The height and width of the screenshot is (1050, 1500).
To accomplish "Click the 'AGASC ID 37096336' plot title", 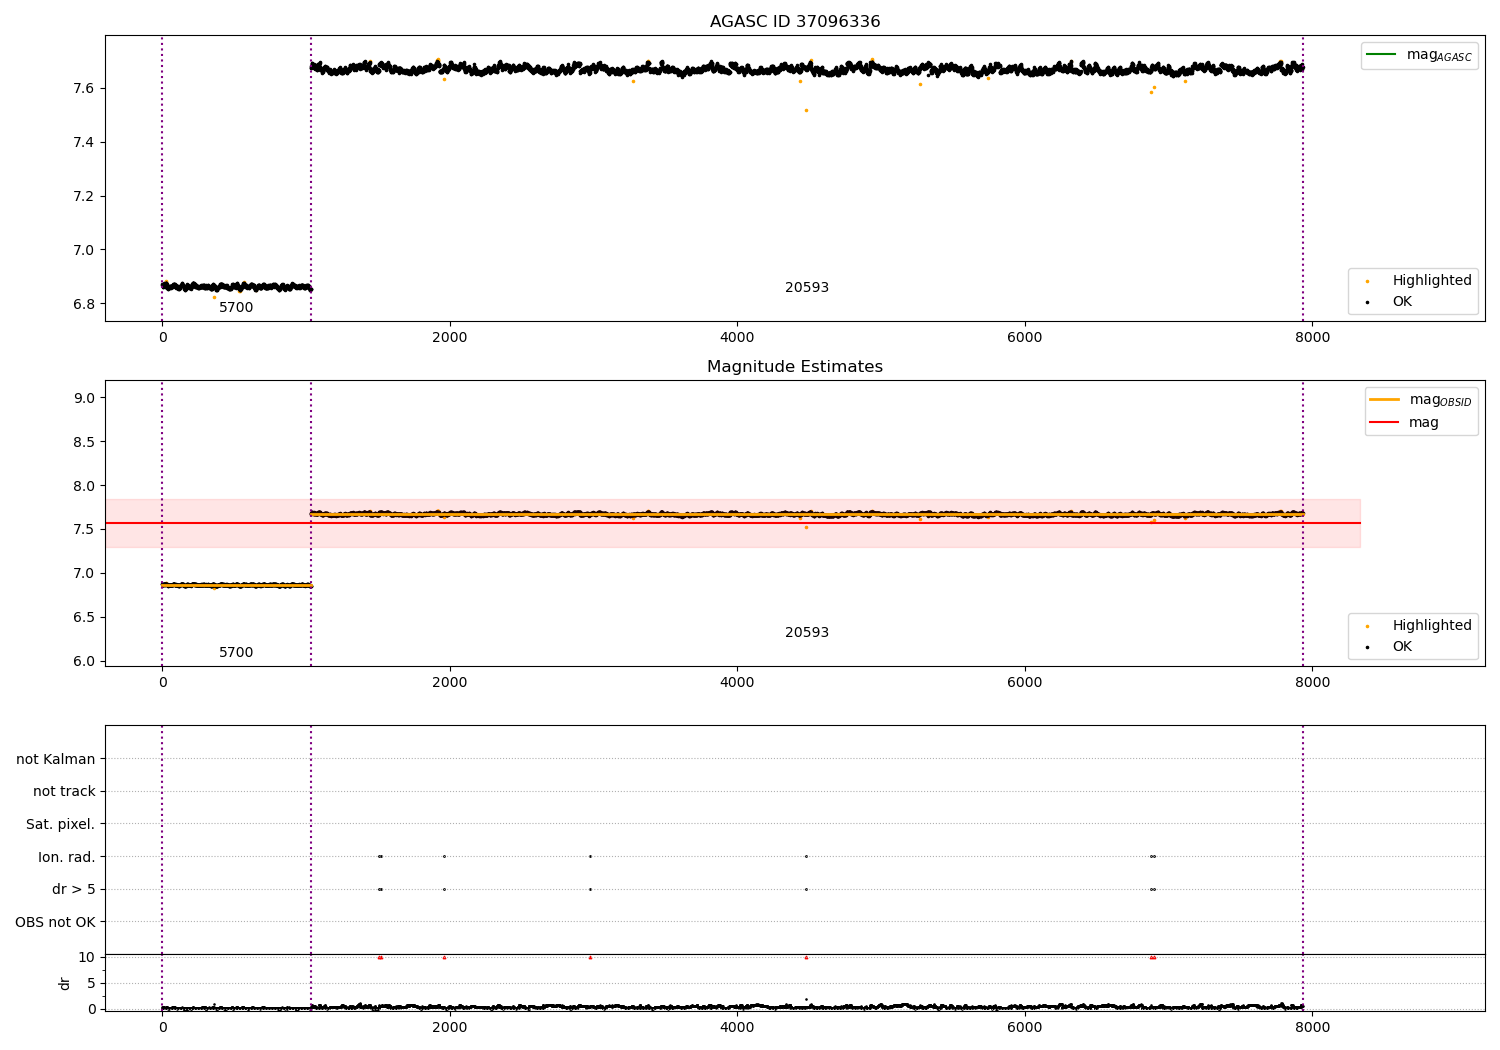I will pos(795,22).
